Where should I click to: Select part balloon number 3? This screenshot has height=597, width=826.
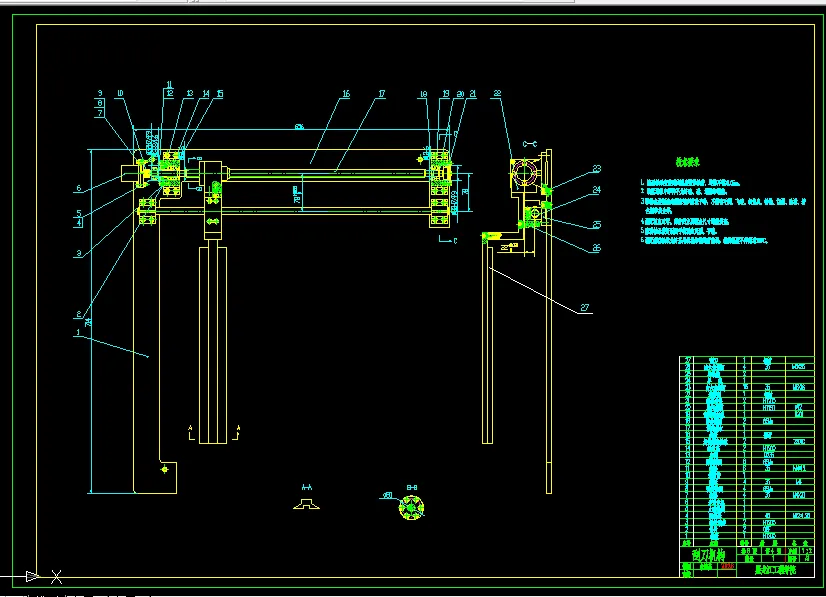click(x=79, y=254)
